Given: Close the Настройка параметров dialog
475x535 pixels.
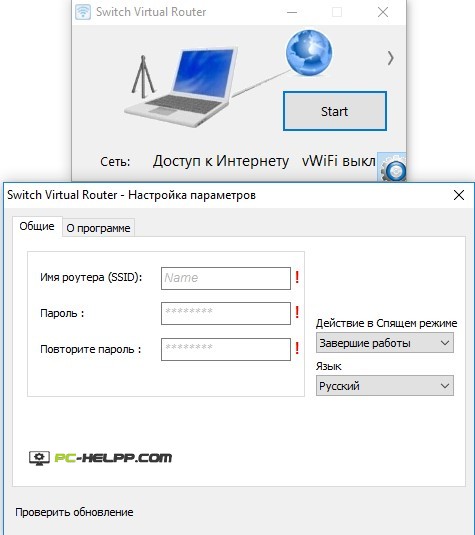Looking at the screenshot, I should [459, 195].
